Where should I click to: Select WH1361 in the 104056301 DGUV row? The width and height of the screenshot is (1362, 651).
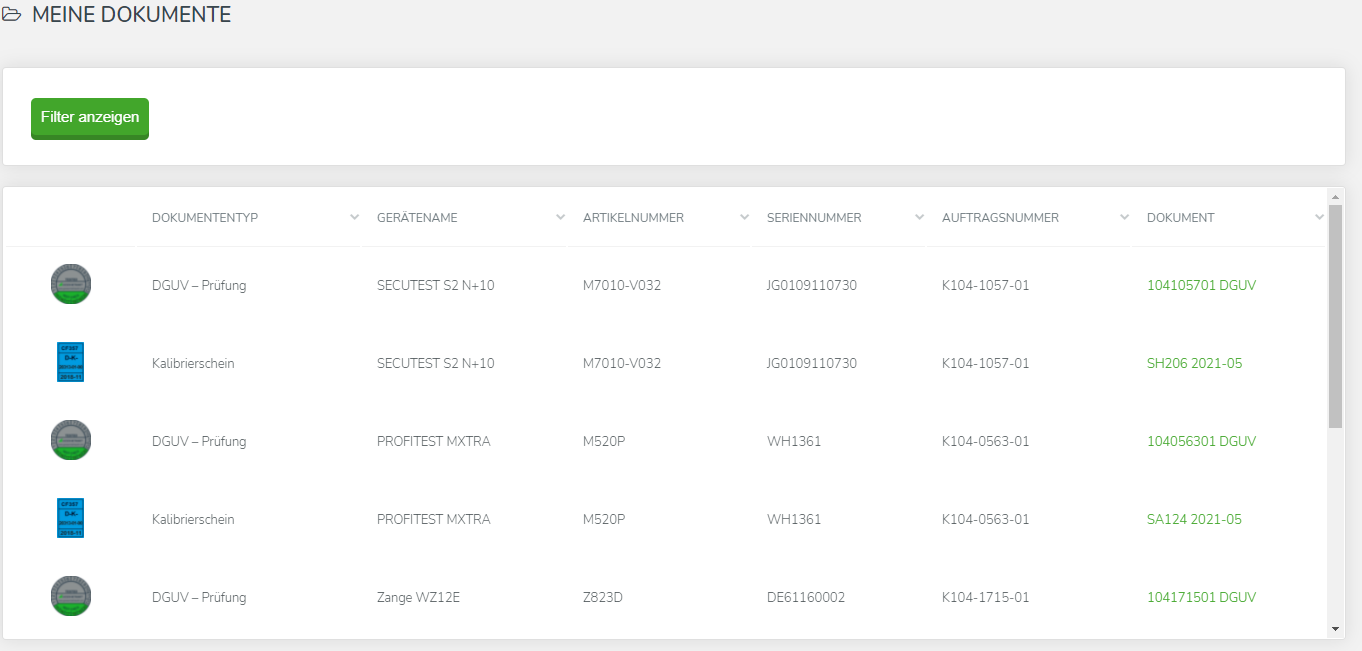[794, 441]
